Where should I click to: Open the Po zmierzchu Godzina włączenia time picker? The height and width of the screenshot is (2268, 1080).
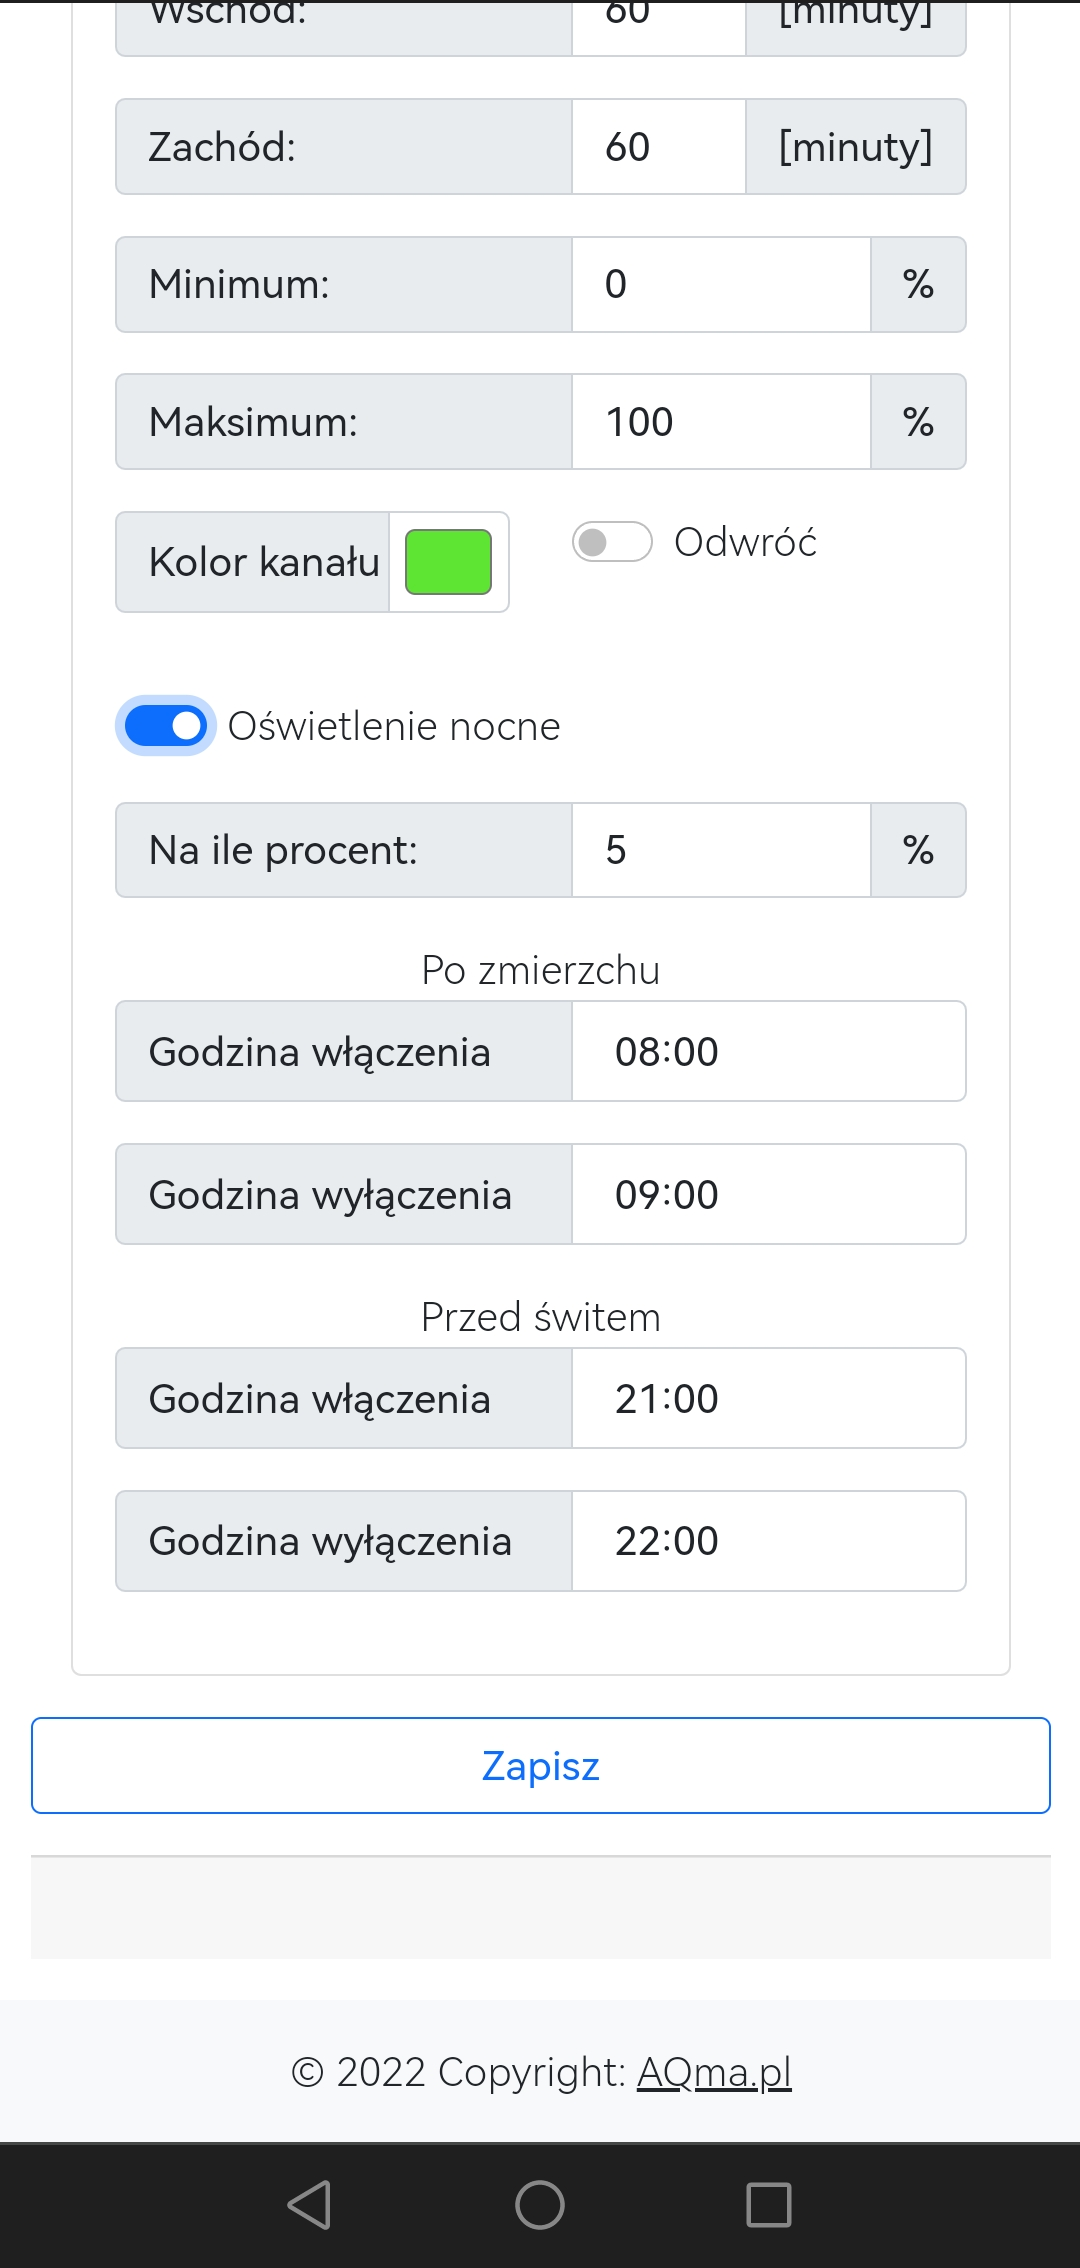click(x=768, y=1052)
